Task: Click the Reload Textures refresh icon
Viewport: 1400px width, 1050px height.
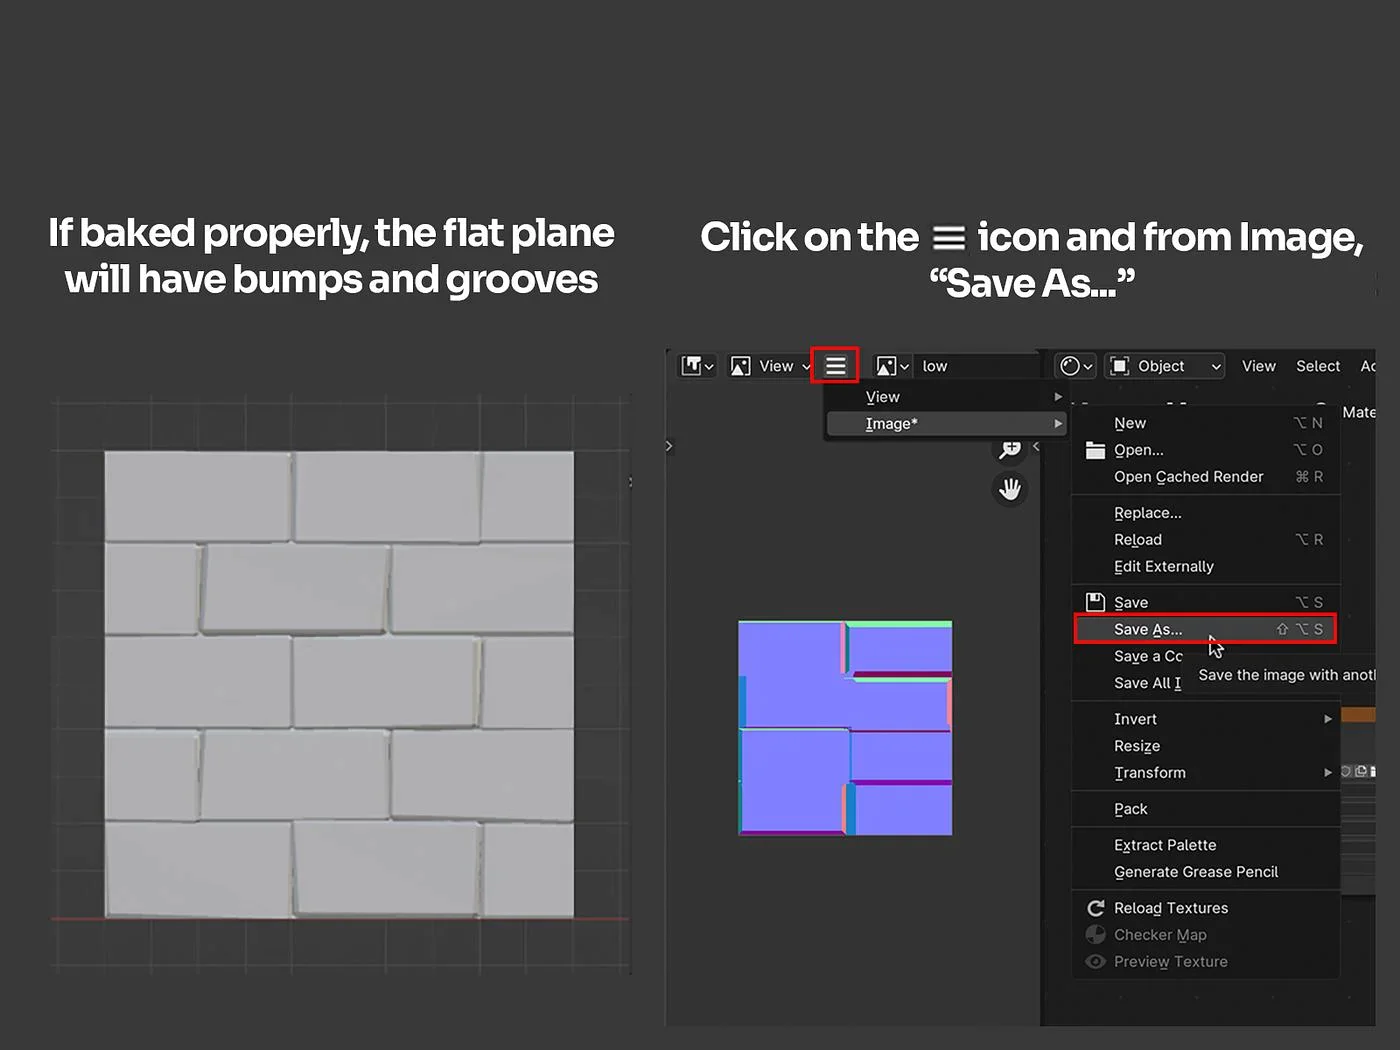Action: pyautogui.click(x=1096, y=908)
